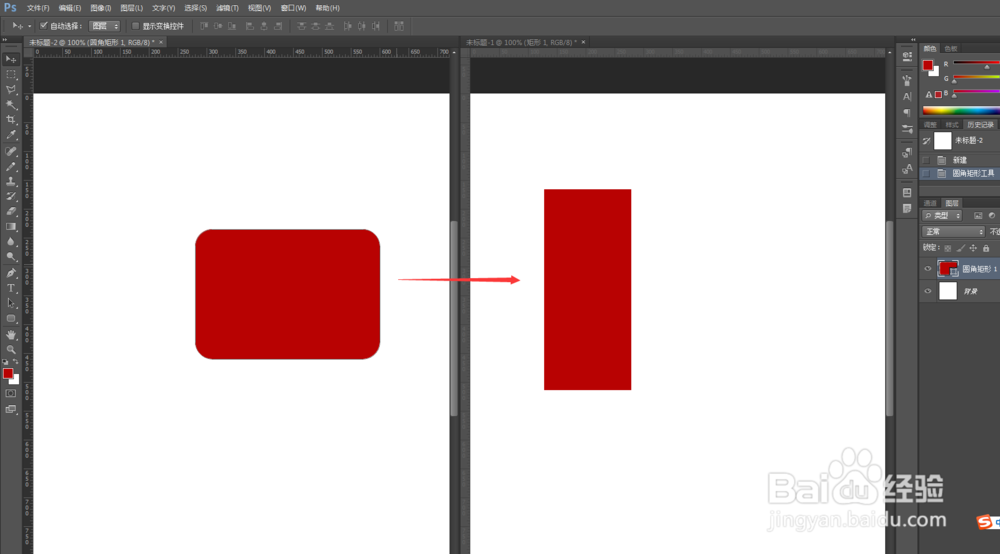
Task: Click the 圆角矩形 1 layer thumbnail
Action: [947, 268]
